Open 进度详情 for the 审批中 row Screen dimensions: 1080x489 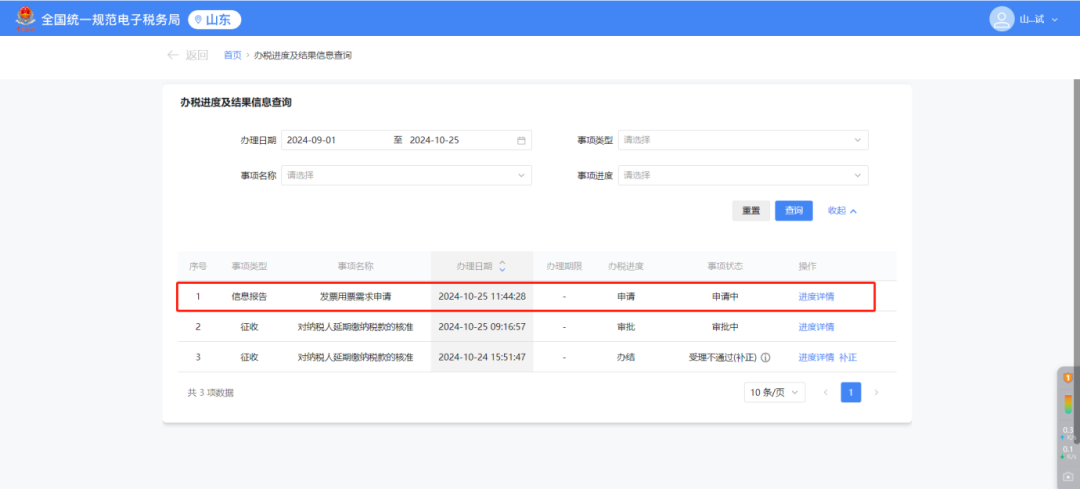pyautogui.click(x=816, y=326)
